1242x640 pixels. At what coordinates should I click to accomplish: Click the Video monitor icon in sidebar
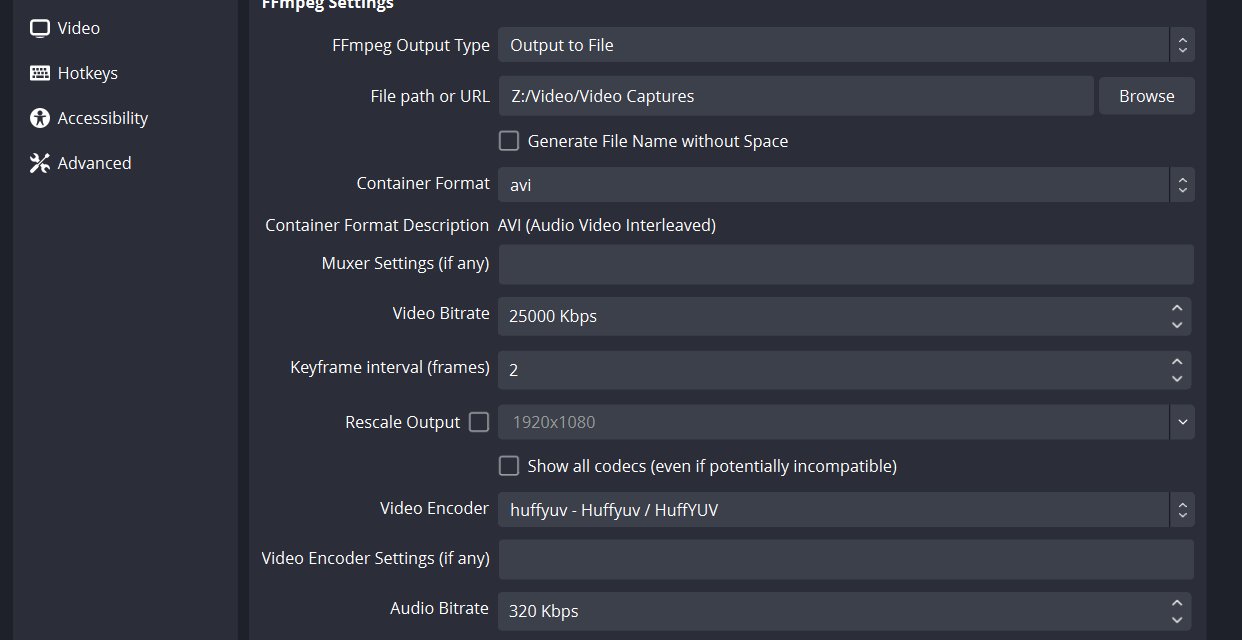pyautogui.click(x=40, y=28)
